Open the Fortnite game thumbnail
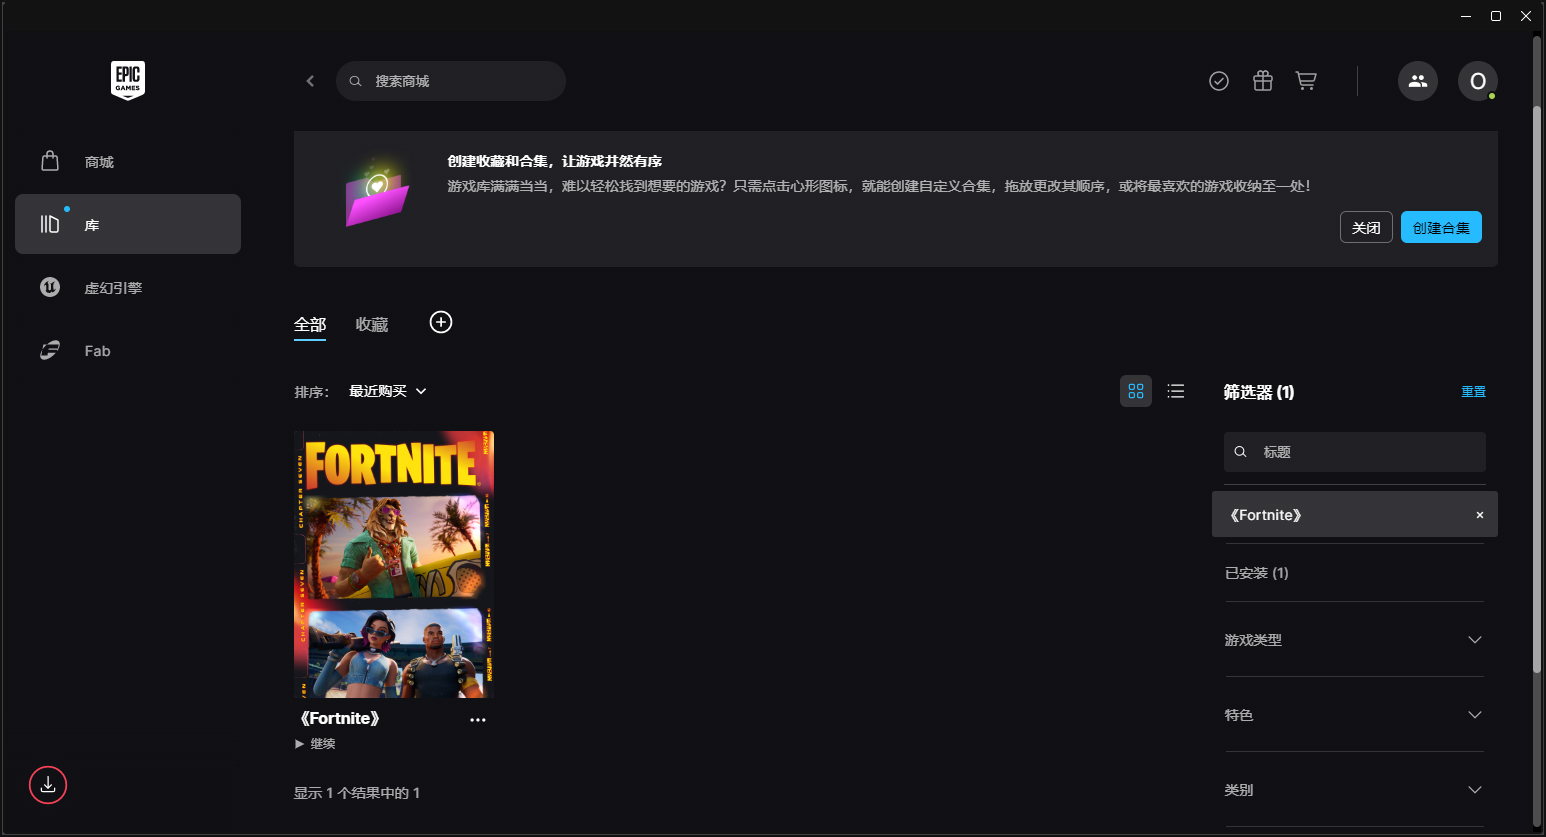The height and width of the screenshot is (837, 1546). (394, 565)
